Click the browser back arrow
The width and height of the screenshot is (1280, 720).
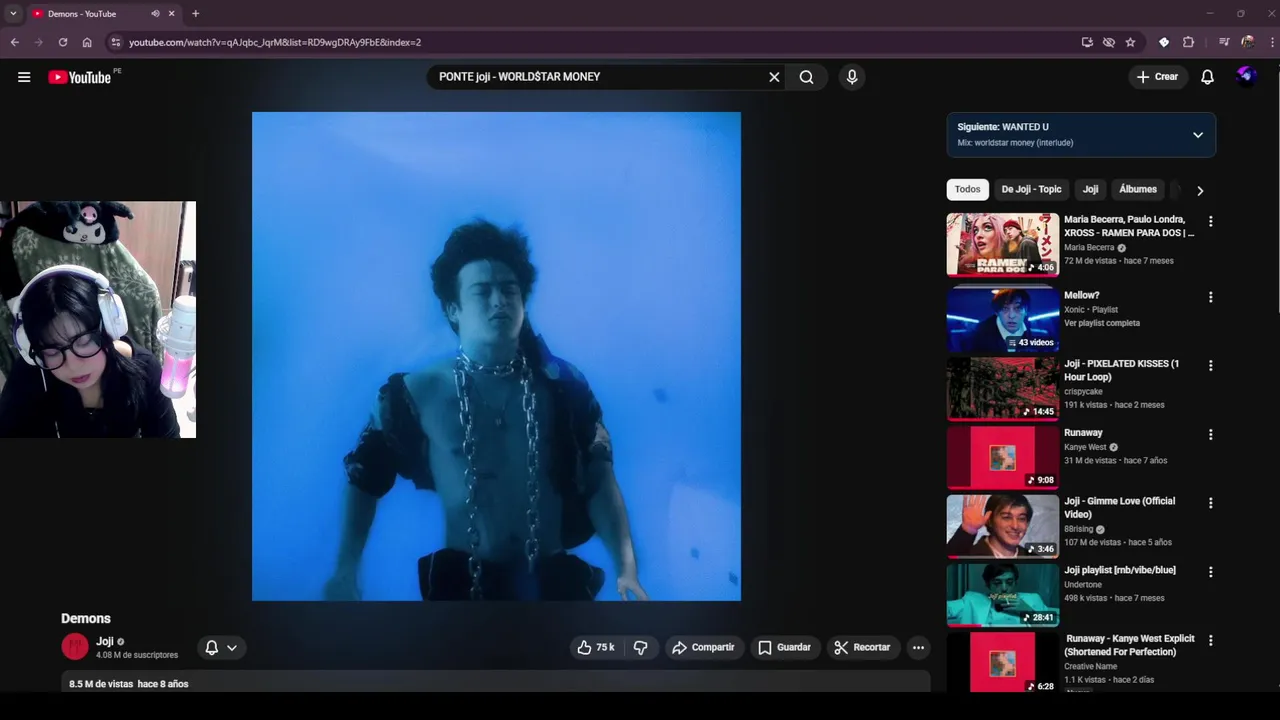(x=14, y=42)
